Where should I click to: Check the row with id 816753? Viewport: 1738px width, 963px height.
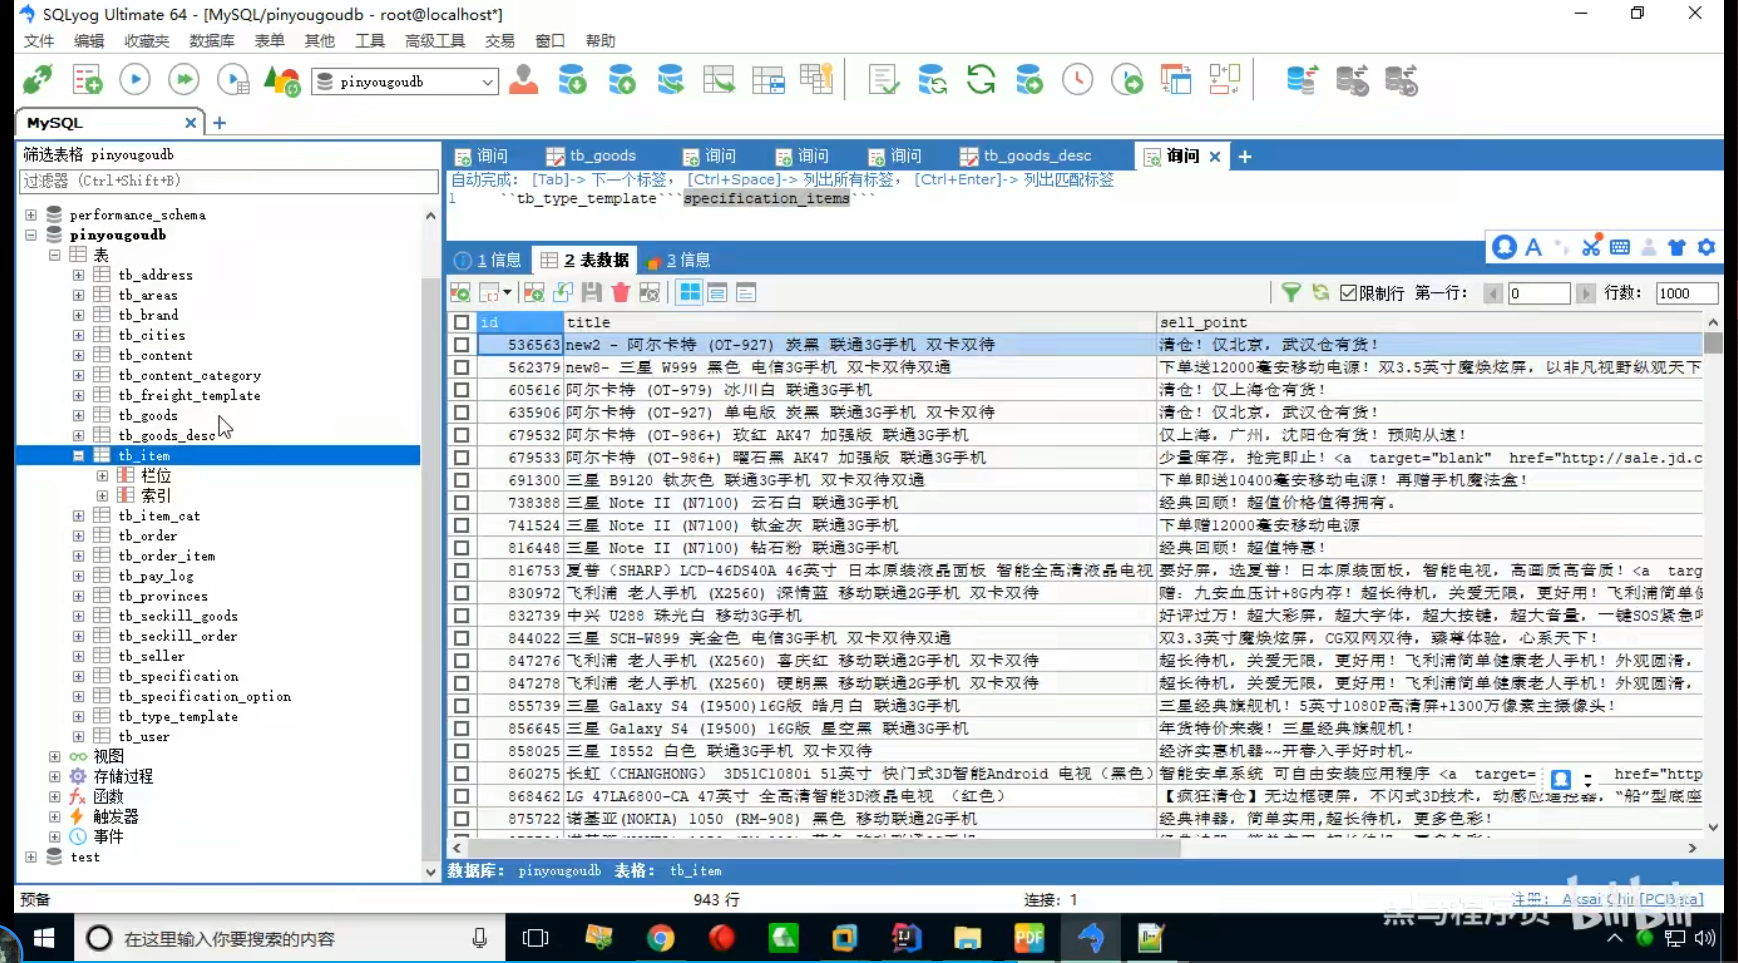(461, 570)
